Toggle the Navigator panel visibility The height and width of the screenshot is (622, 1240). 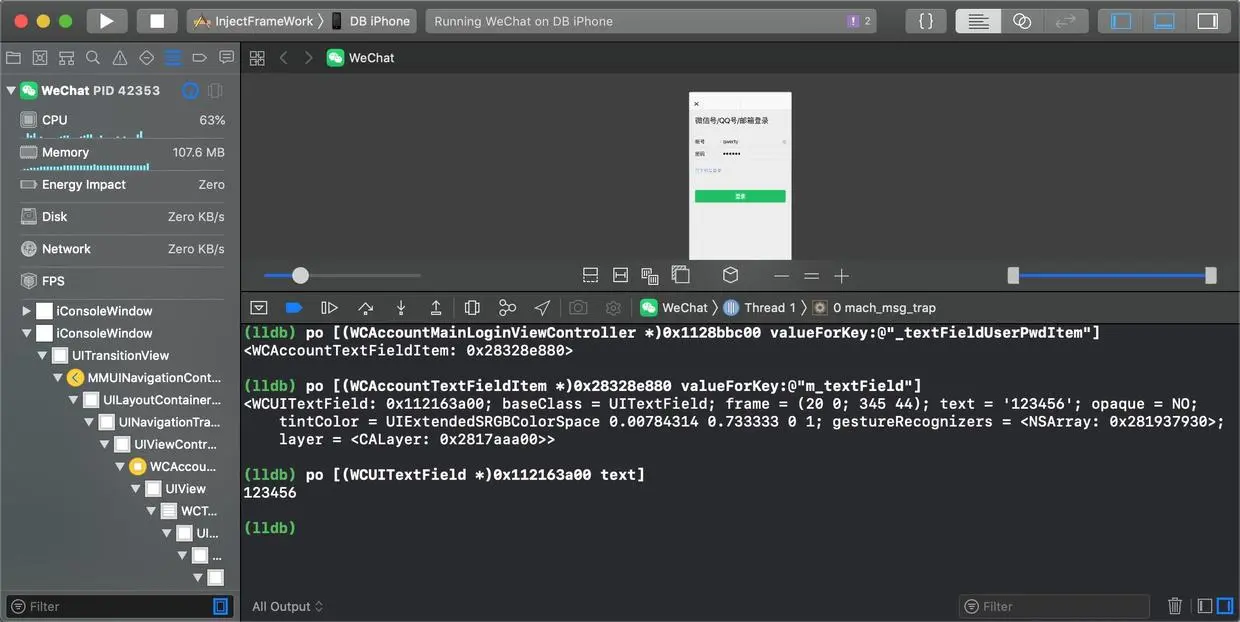[x=1121, y=21]
